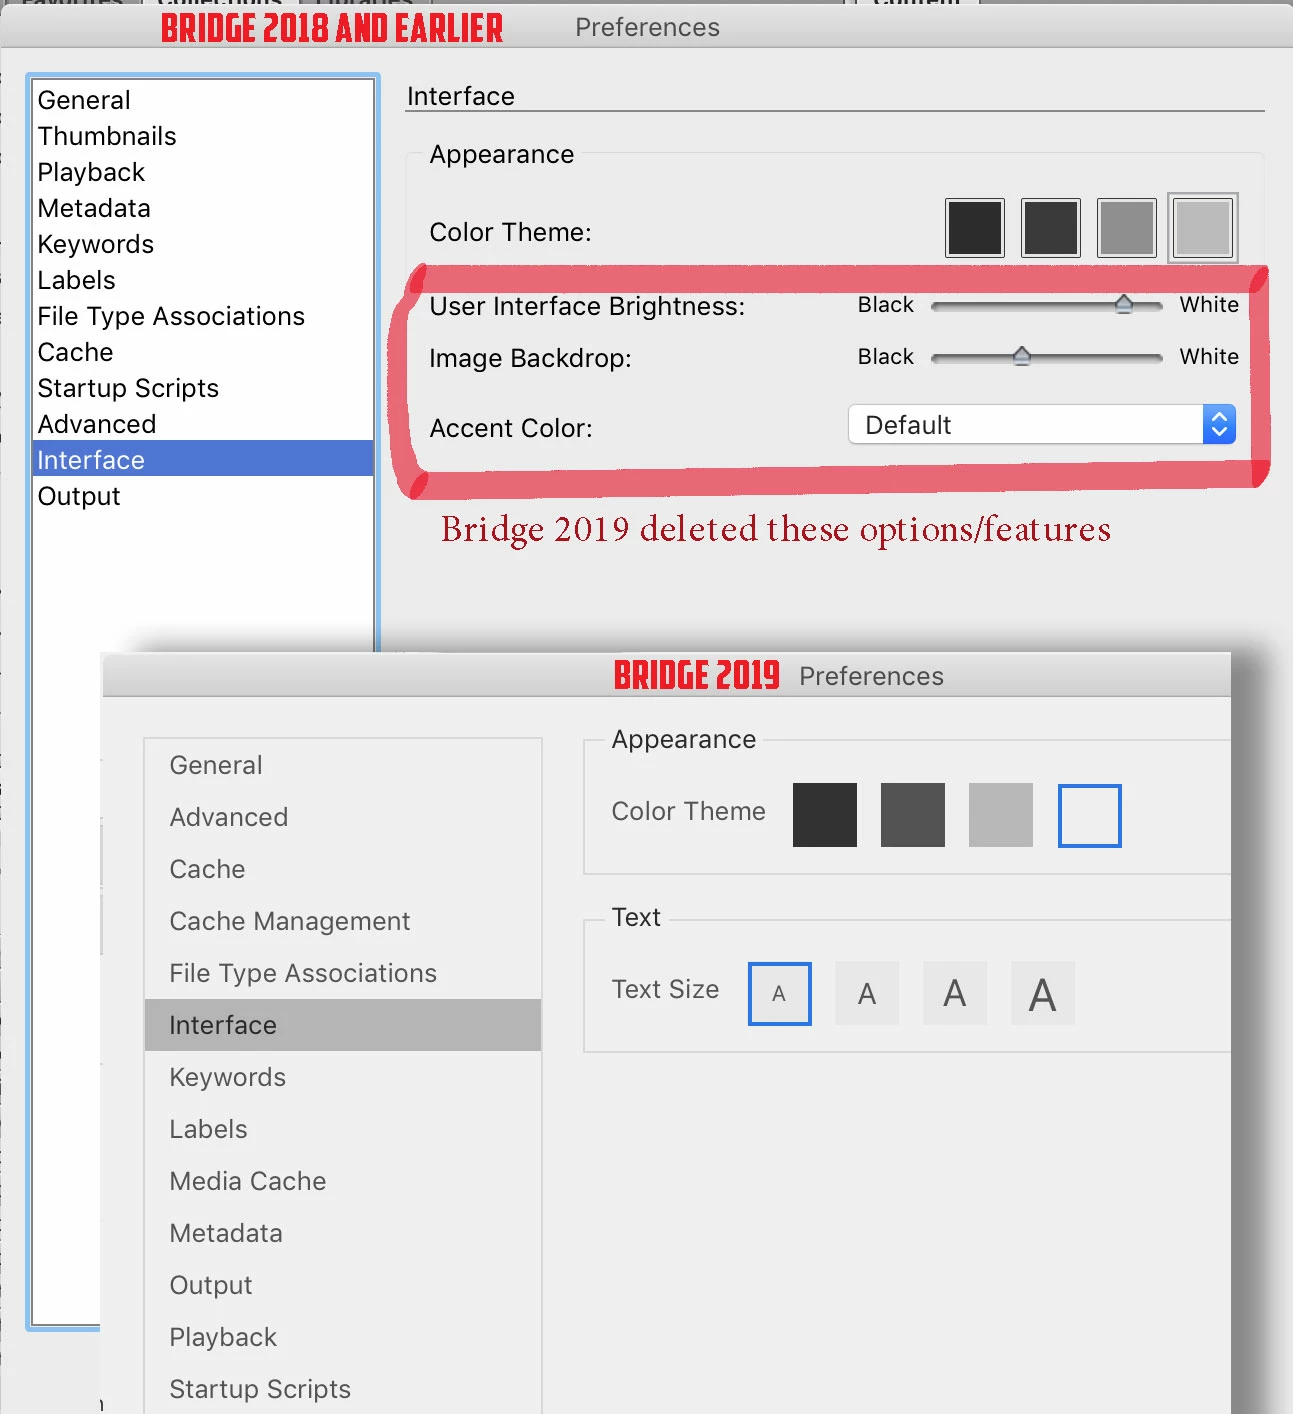Screen dimensions: 1293x1414
Task: Select highlighted Interface item in Bridge 2018 list
Action: tap(203, 459)
